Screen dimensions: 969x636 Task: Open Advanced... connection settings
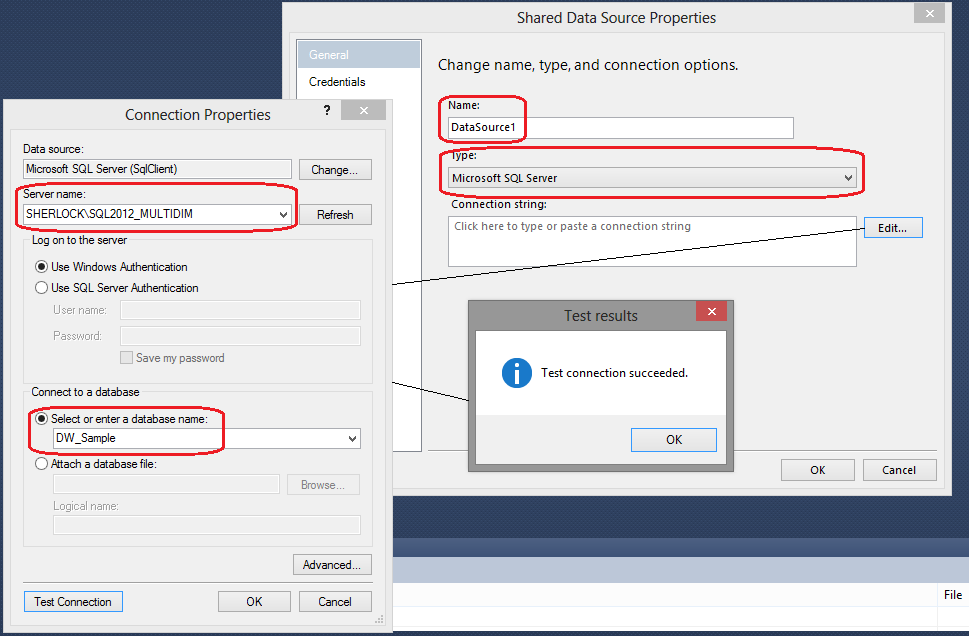click(x=332, y=564)
